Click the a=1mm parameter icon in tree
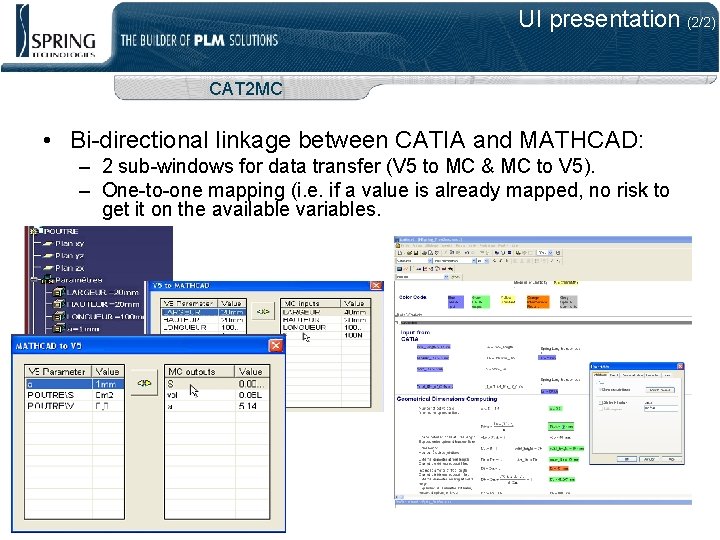The image size is (720, 540). point(58,328)
